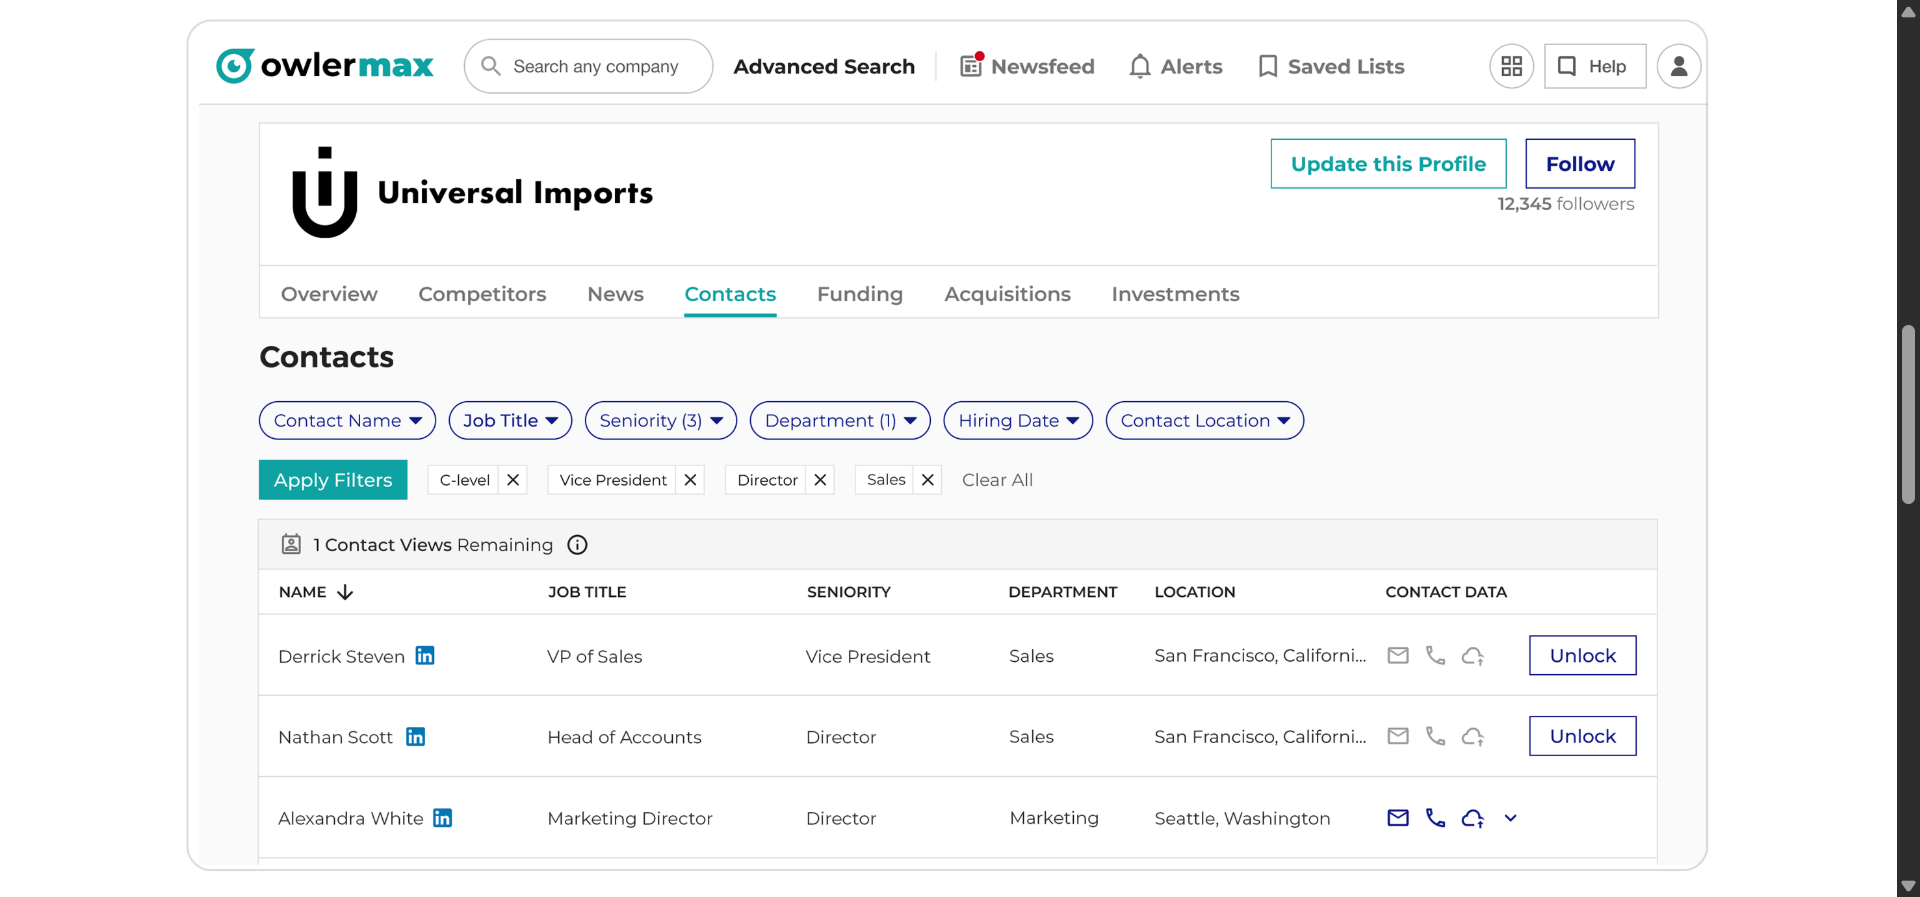This screenshot has height=897, width=1920.
Task: Open the Department (1) filter dropdown
Action: pyautogui.click(x=840, y=421)
